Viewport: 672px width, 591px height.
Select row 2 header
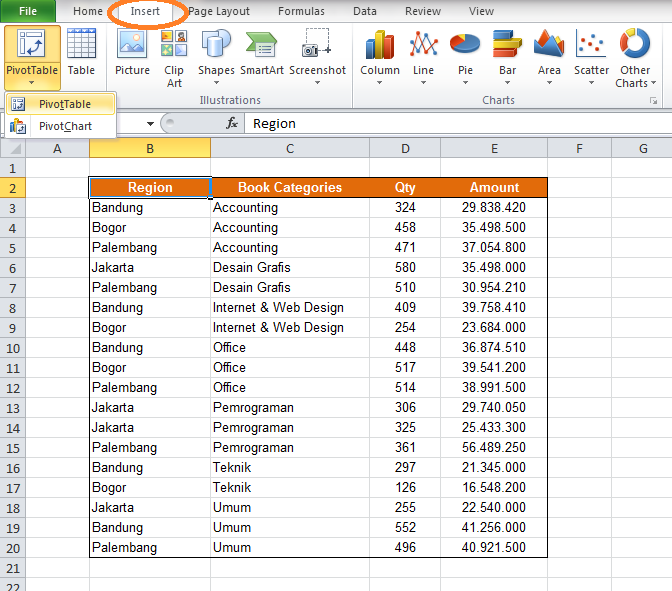(x=13, y=188)
